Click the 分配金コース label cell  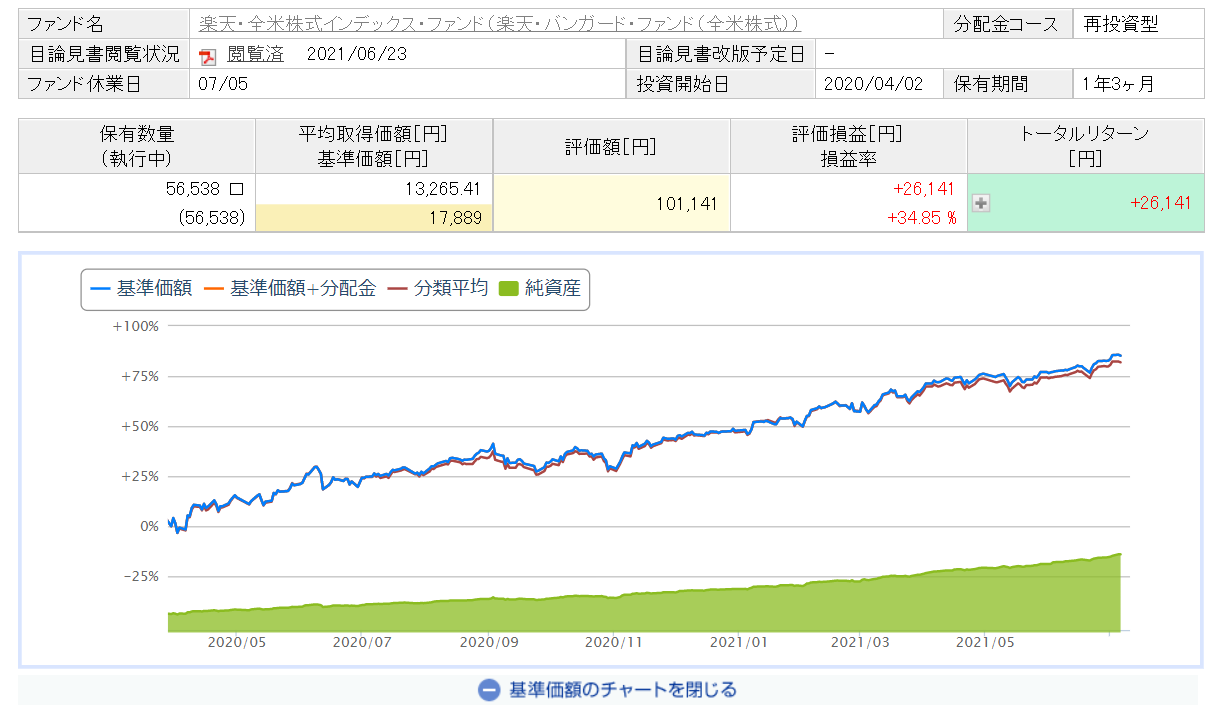point(1007,25)
